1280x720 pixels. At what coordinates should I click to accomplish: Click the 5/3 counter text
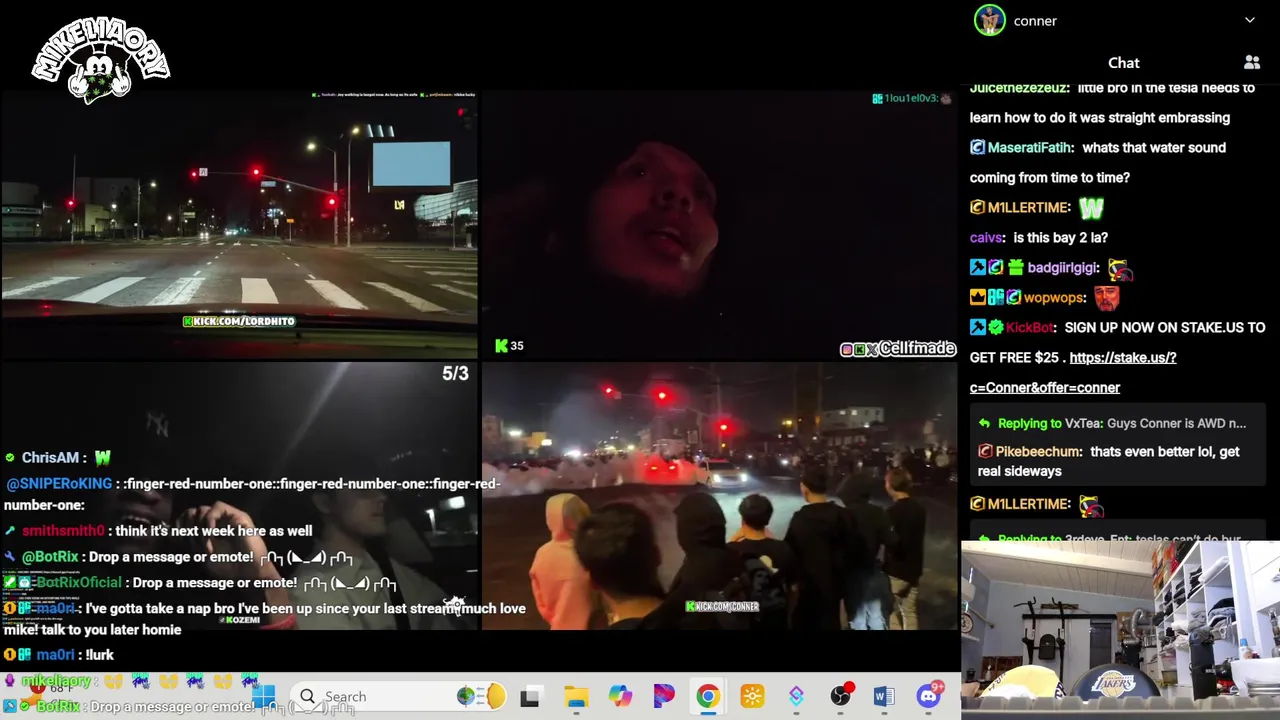pos(455,373)
